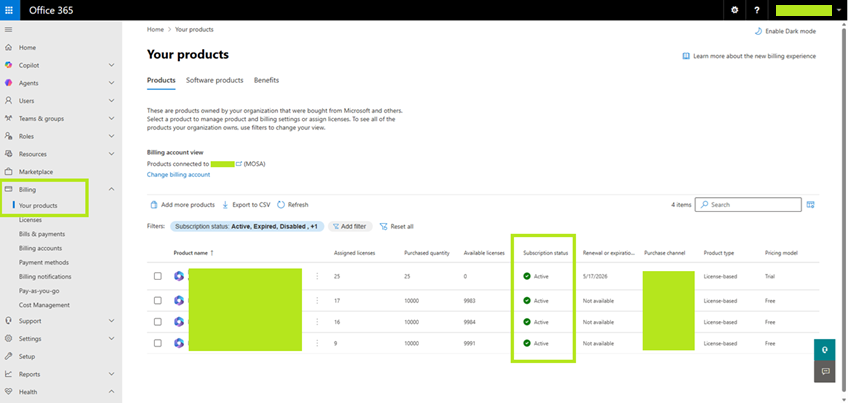Screen dimensions: 848x403
Task: Open more actions for the 9-license product
Action: pos(317,343)
